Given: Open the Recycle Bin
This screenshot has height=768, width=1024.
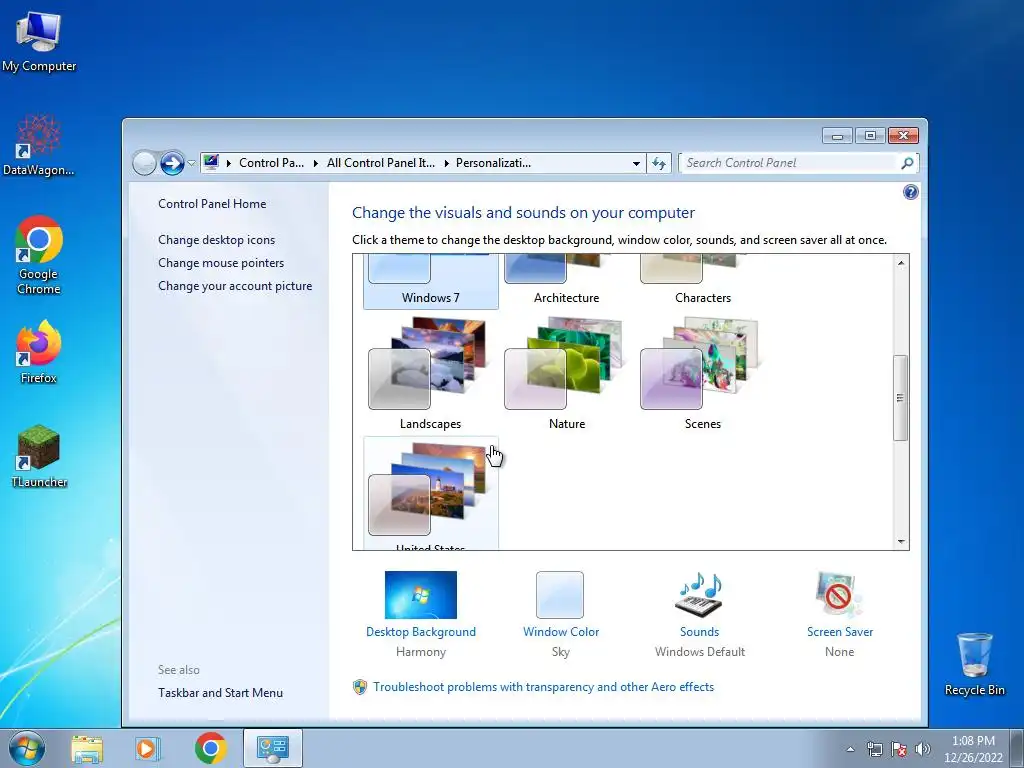Looking at the screenshot, I should point(974,664).
